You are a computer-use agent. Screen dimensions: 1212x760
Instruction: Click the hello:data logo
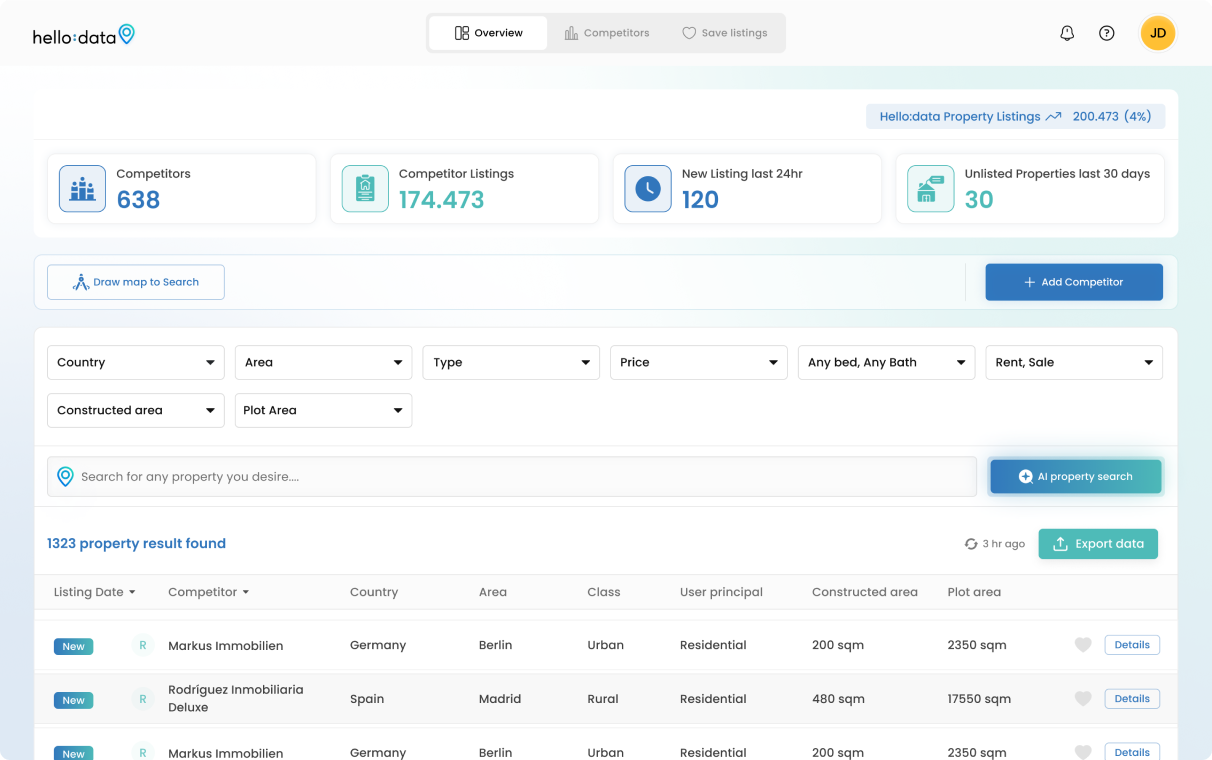tap(84, 35)
